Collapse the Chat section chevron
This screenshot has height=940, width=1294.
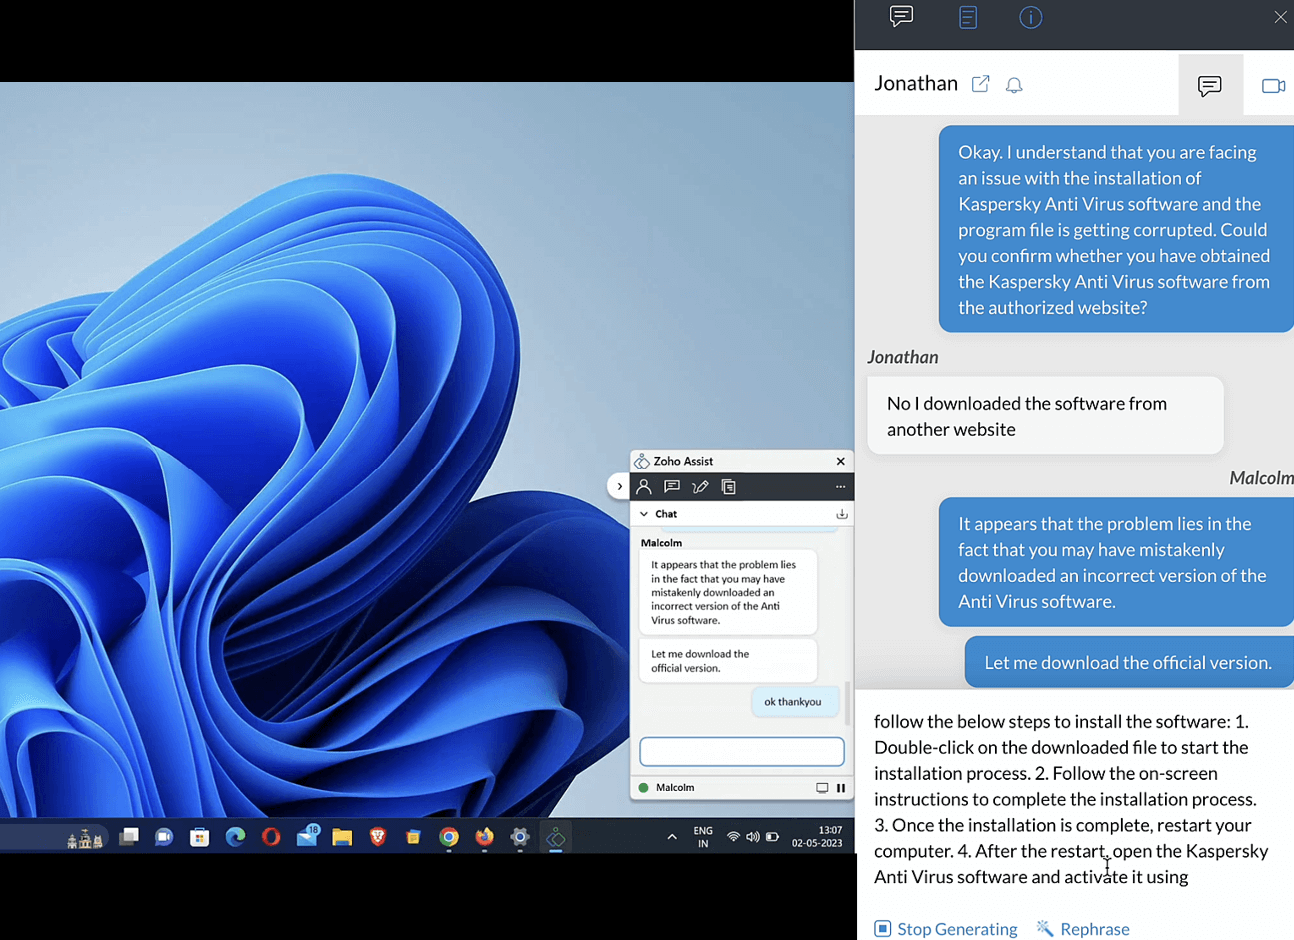click(644, 514)
